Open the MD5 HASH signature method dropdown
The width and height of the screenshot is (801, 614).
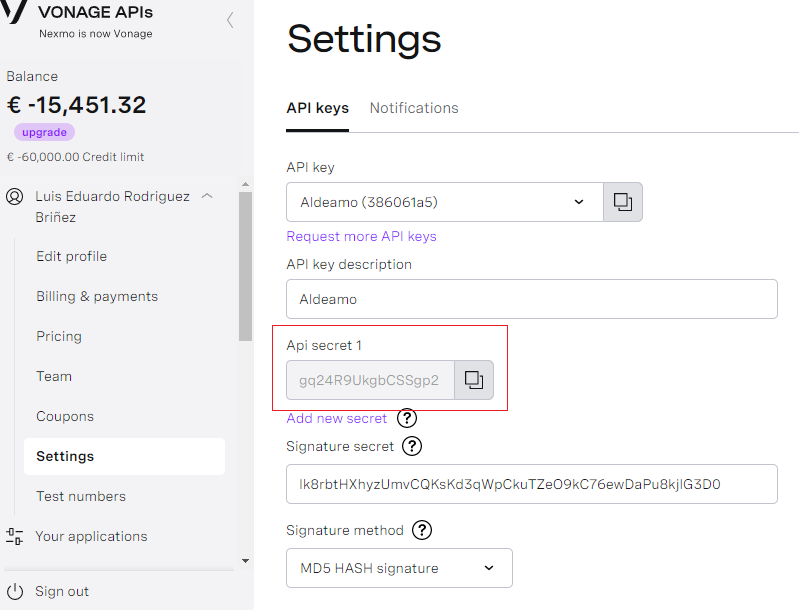pyautogui.click(x=399, y=568)
